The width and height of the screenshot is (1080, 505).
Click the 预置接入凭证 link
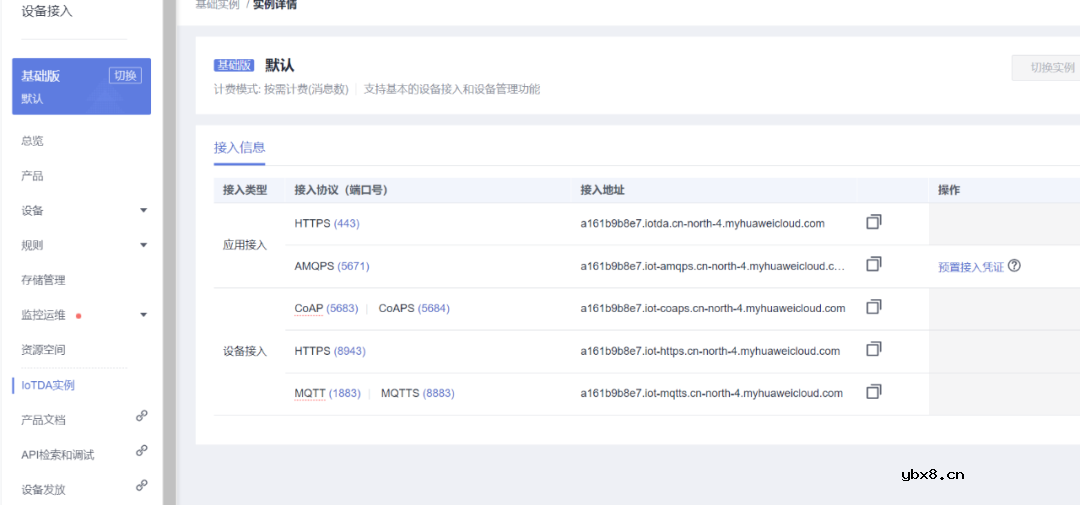click(x=970, y=267)
